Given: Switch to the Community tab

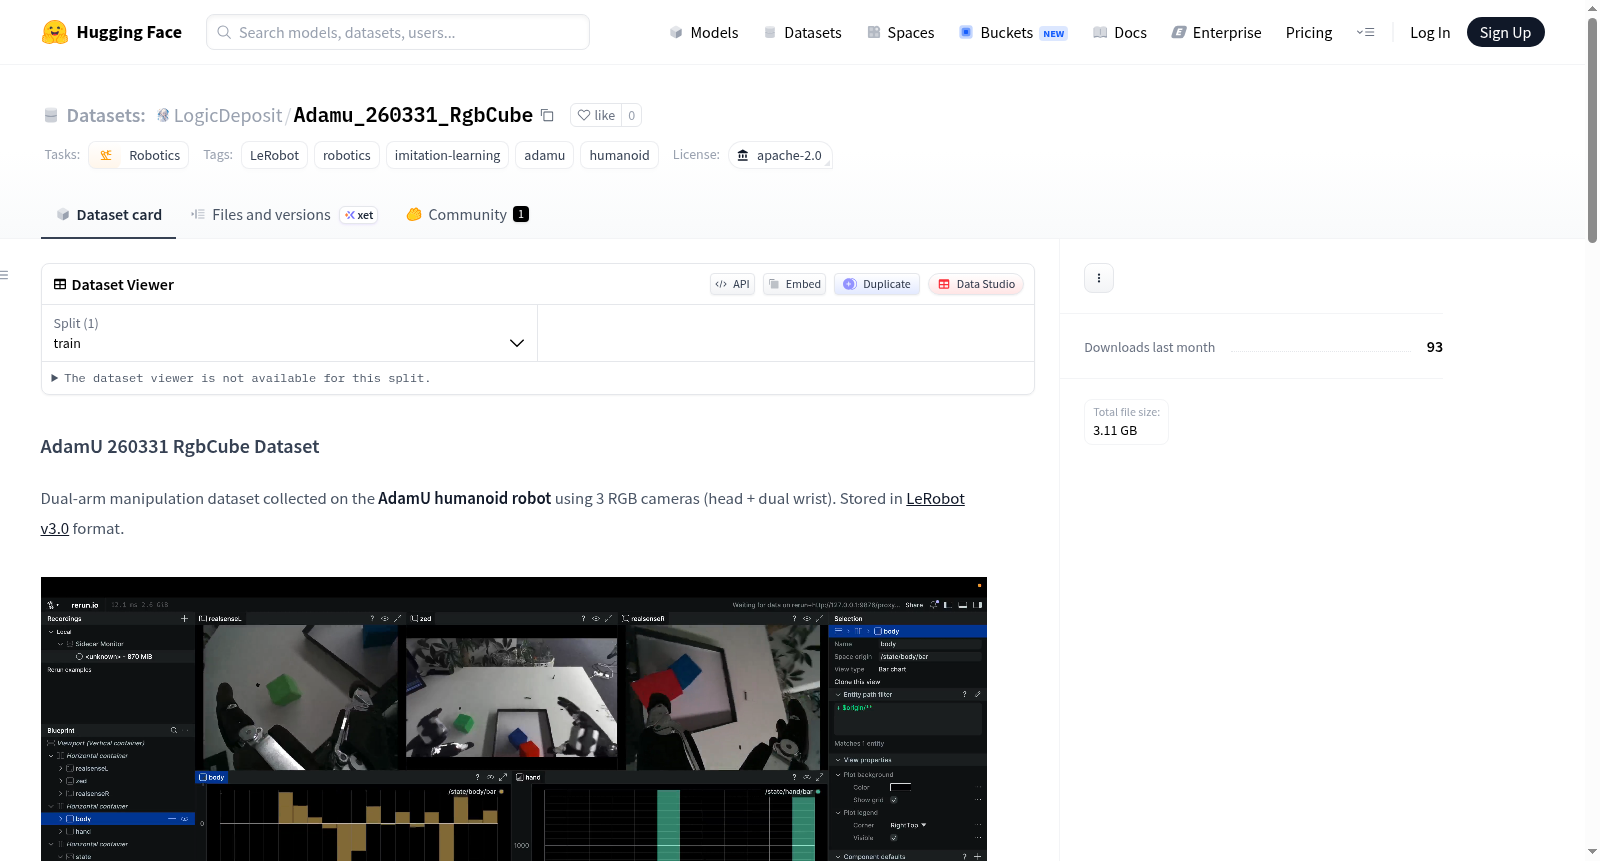Looking at the screenshot, I should click(467, 215).
